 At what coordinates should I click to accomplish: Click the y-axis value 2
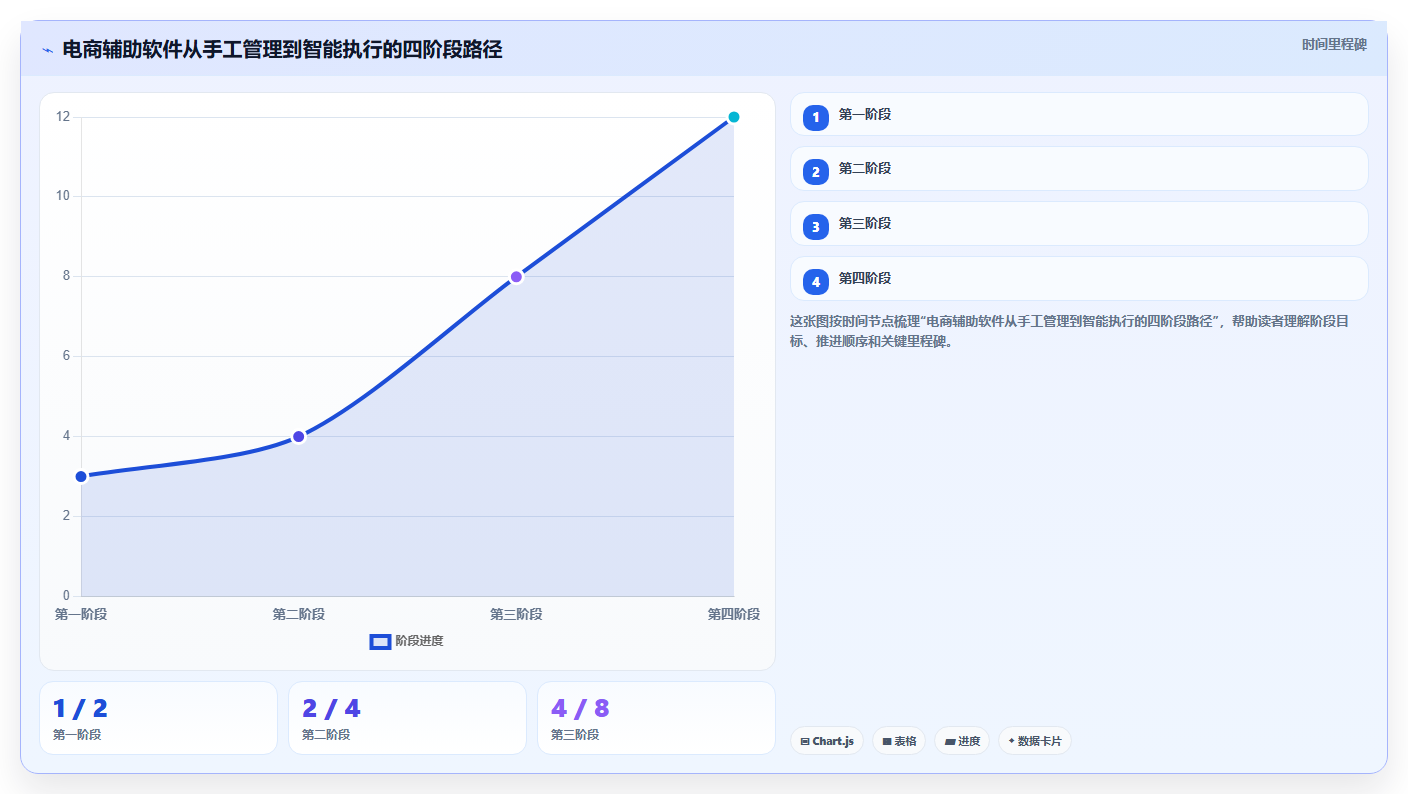(x=66, y=516)
